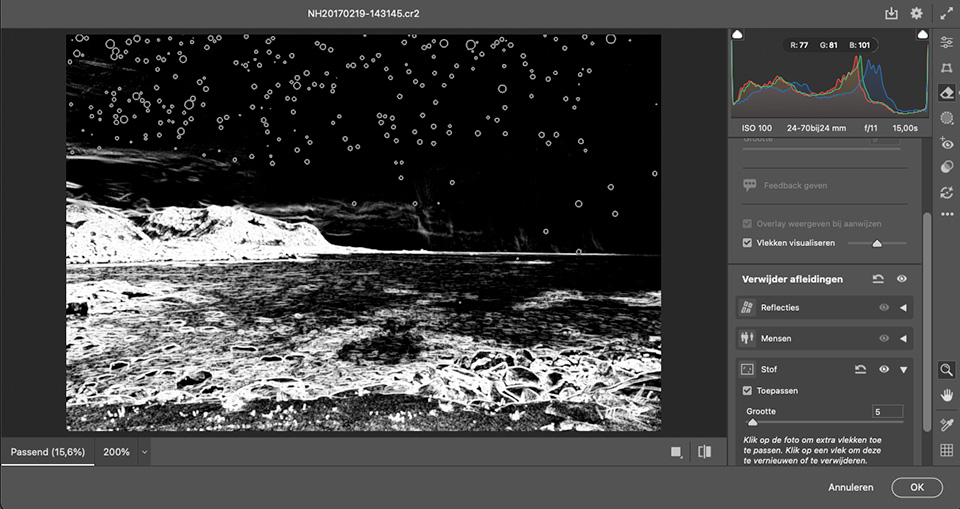The width and height of the screenshot is (960, 509).
Task: Select the Hand pan tool
Action: pos(946,395)
